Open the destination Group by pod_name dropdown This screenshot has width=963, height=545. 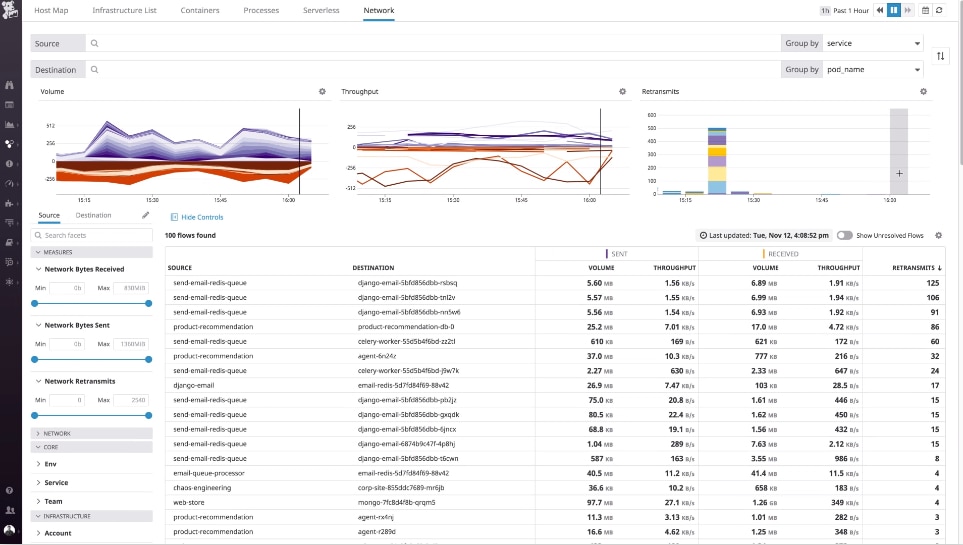coord(873,69)
